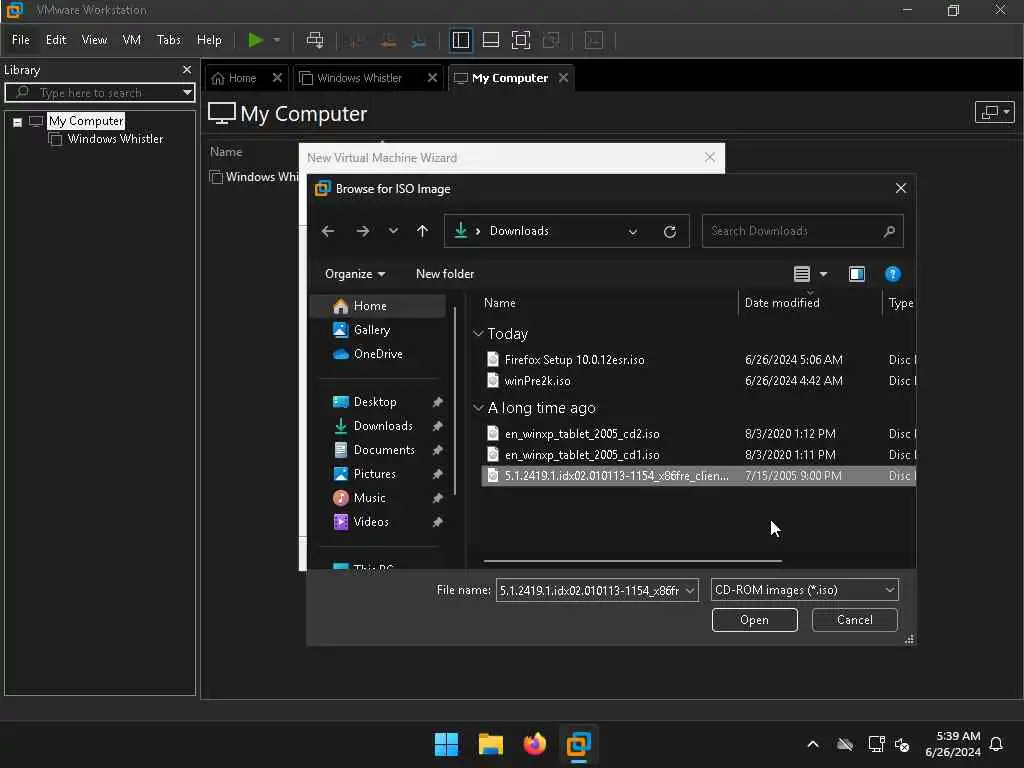Click the green Power On play button
Viewport: 1024px width, 768px height.
255,40
